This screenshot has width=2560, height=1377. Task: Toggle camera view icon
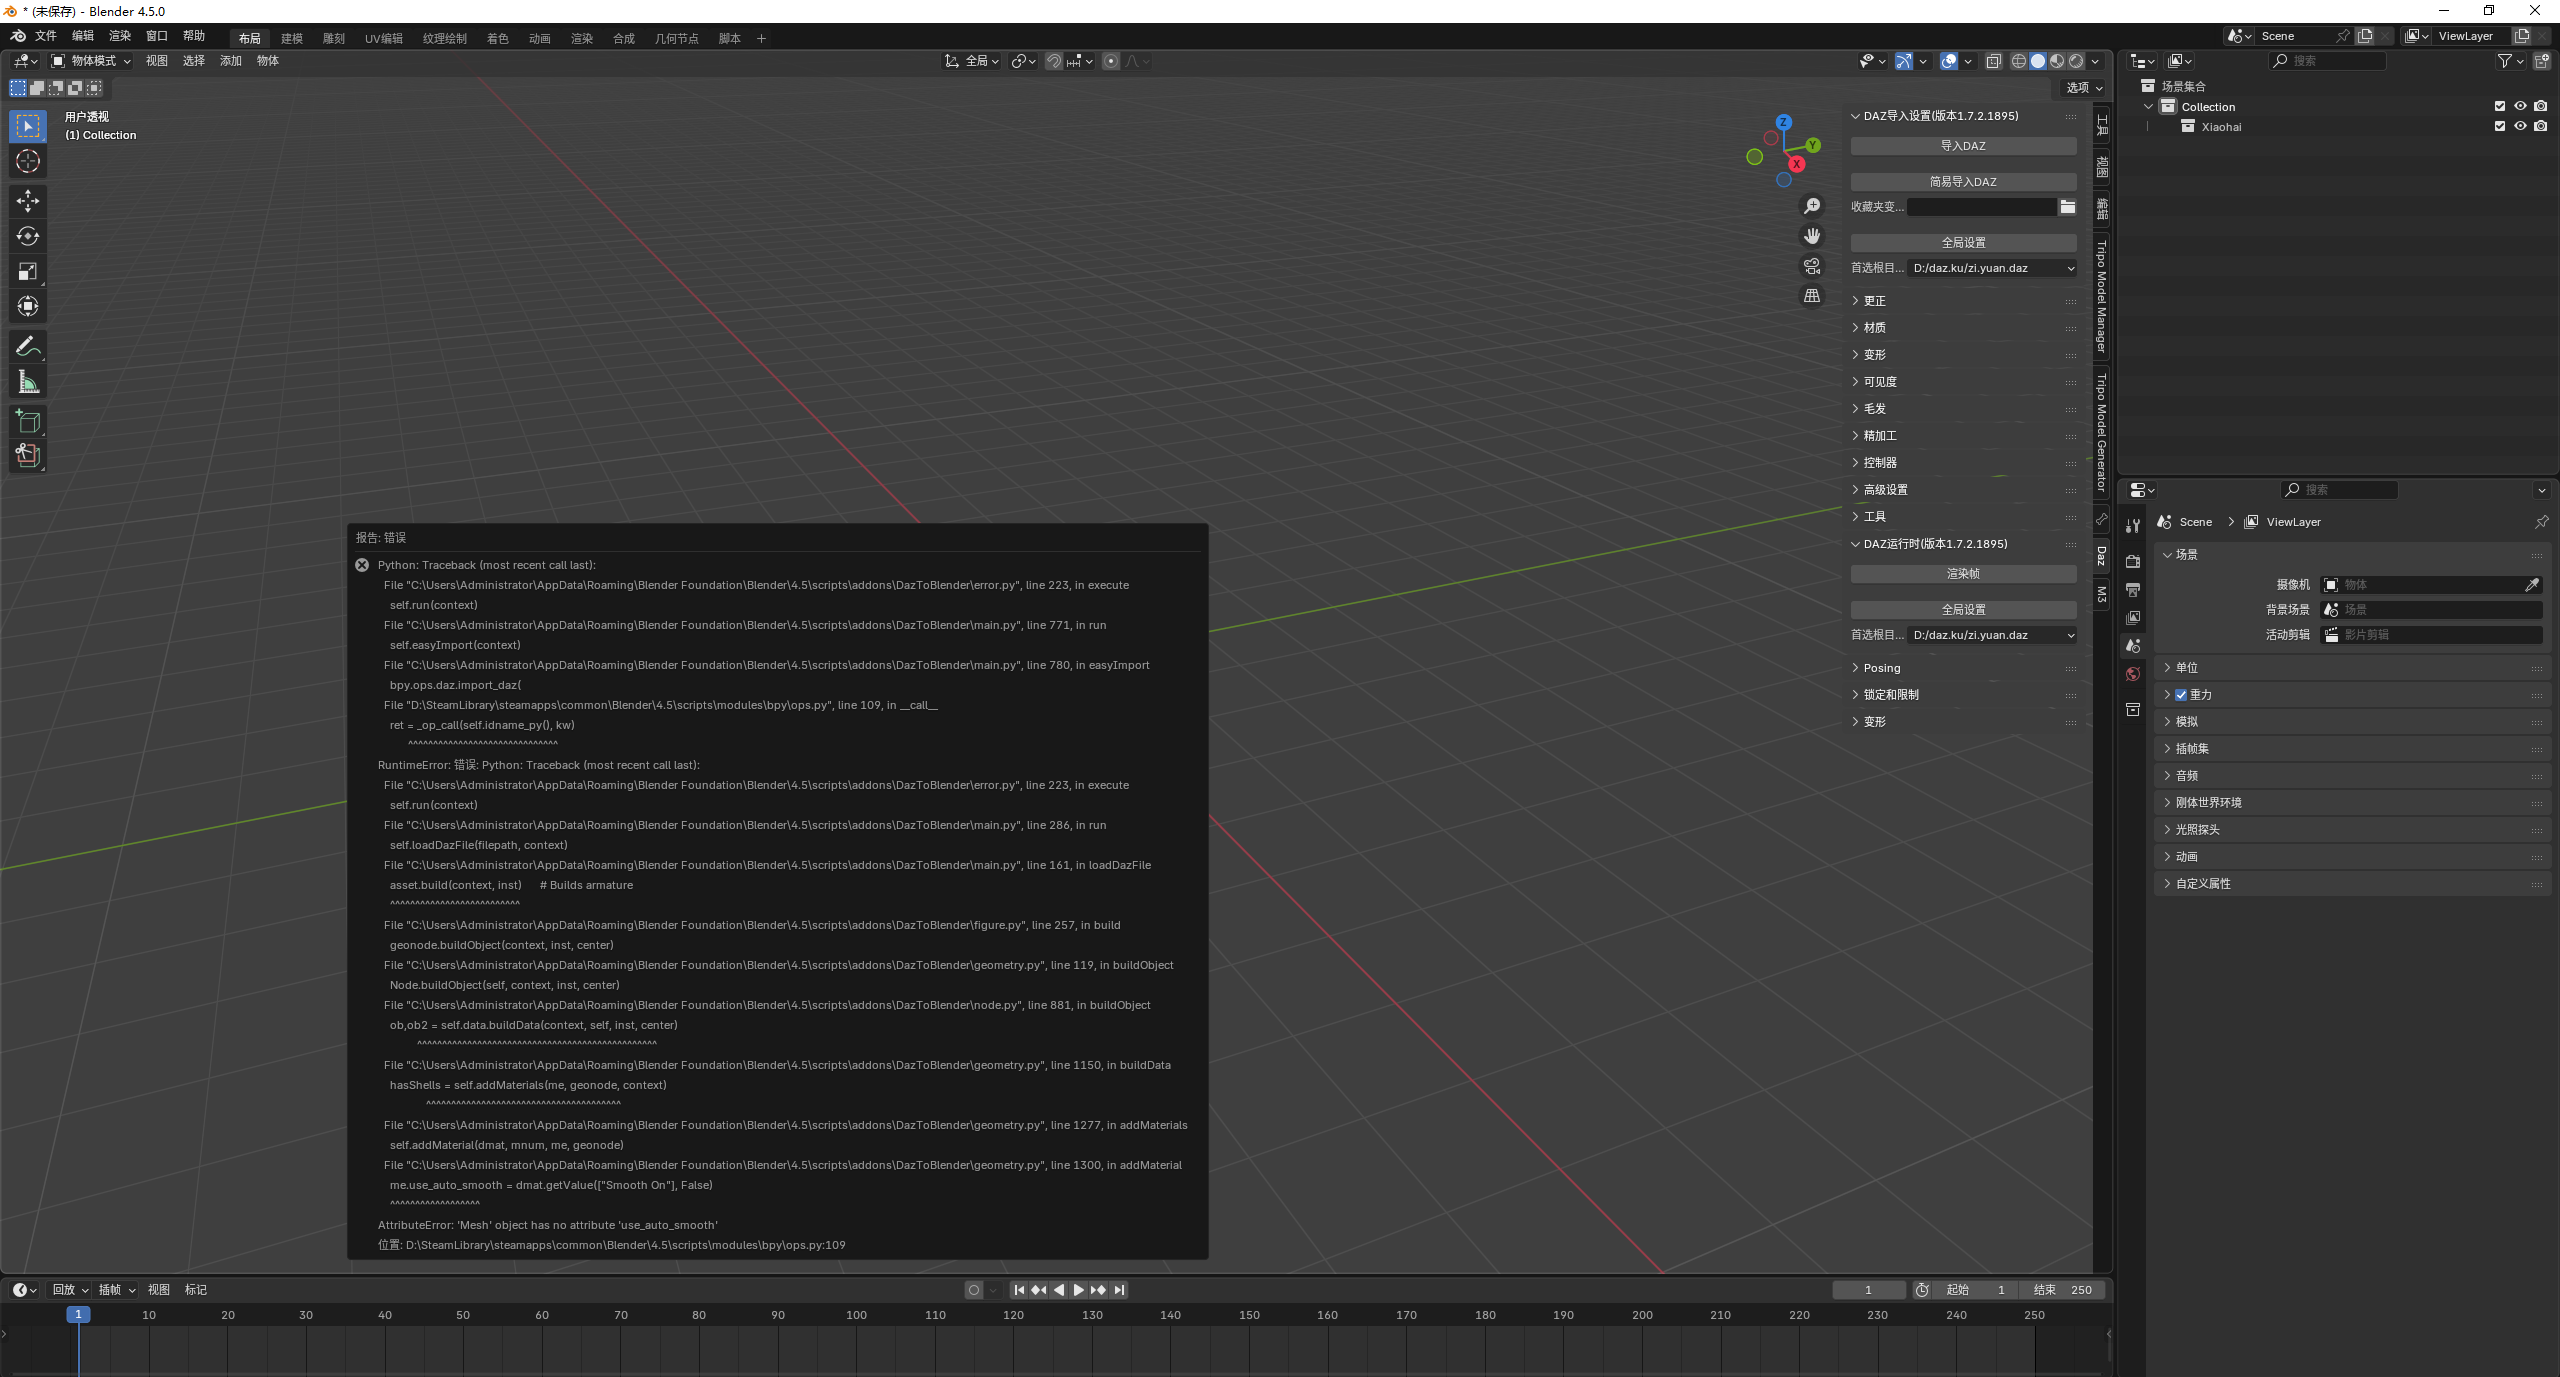point(1812,266)
